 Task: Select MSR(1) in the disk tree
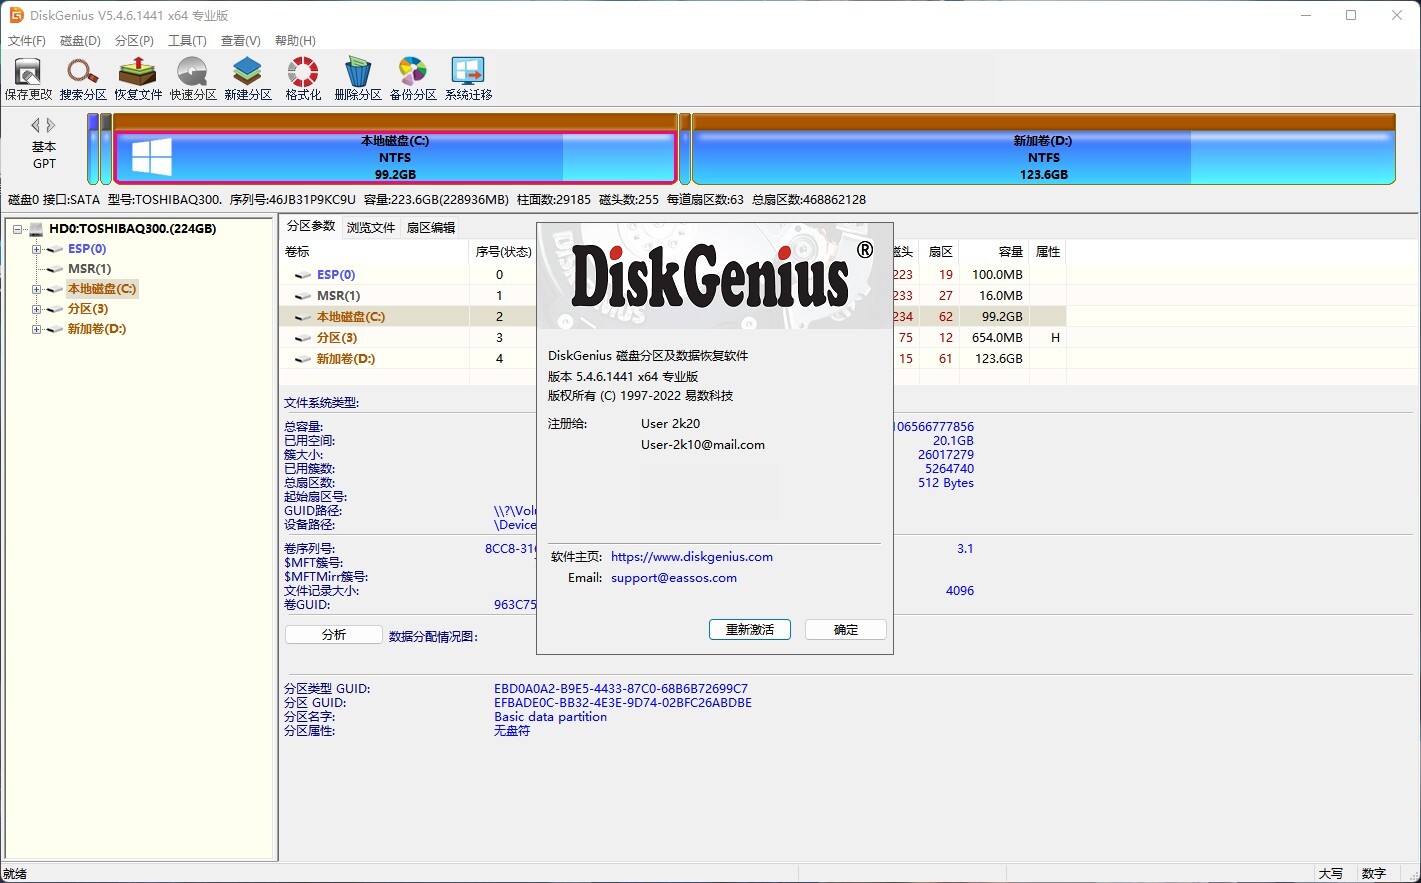[x=89, y=269]
